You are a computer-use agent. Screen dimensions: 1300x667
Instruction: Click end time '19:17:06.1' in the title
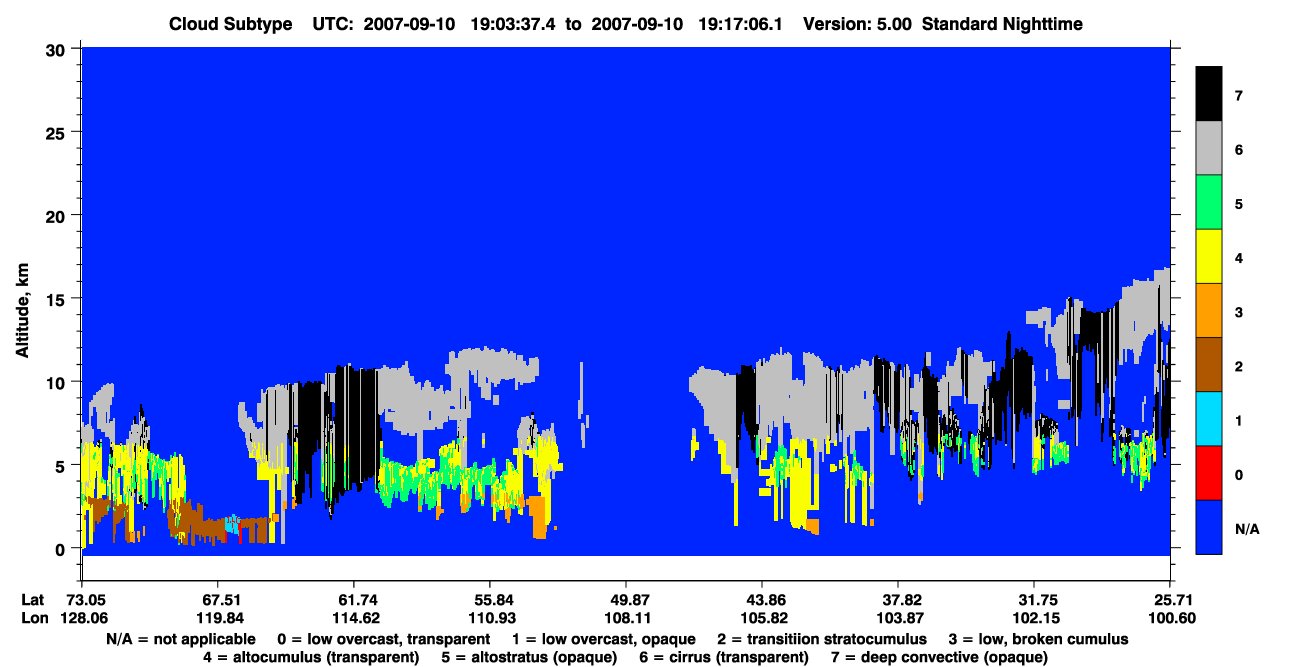[742, 23]
